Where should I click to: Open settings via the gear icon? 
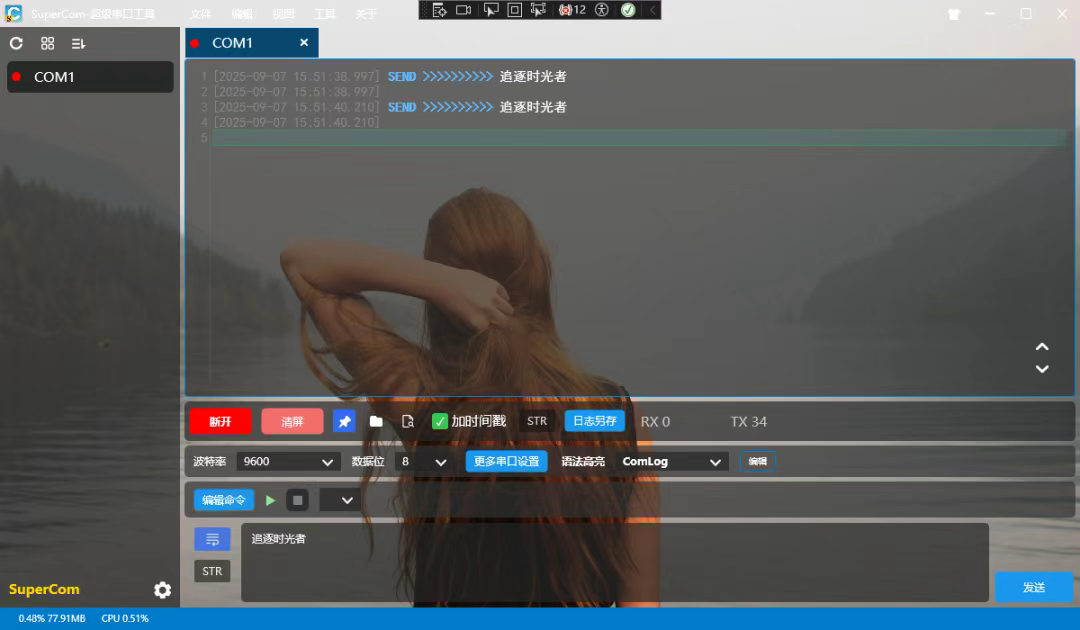click(x=162, y=590)
